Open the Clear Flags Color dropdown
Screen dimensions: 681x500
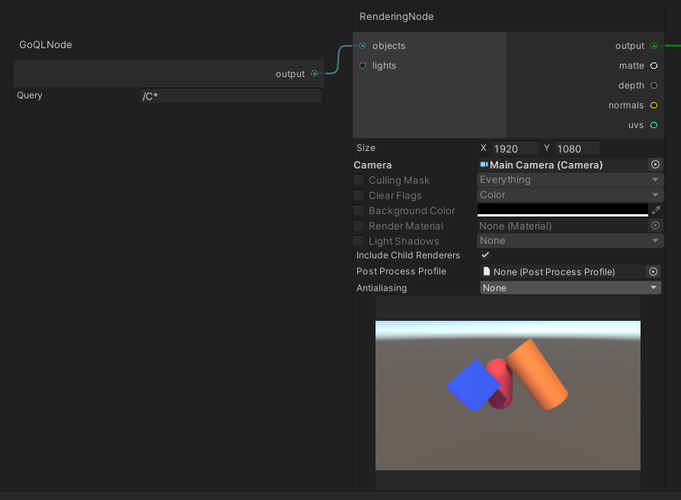[570, 196]
